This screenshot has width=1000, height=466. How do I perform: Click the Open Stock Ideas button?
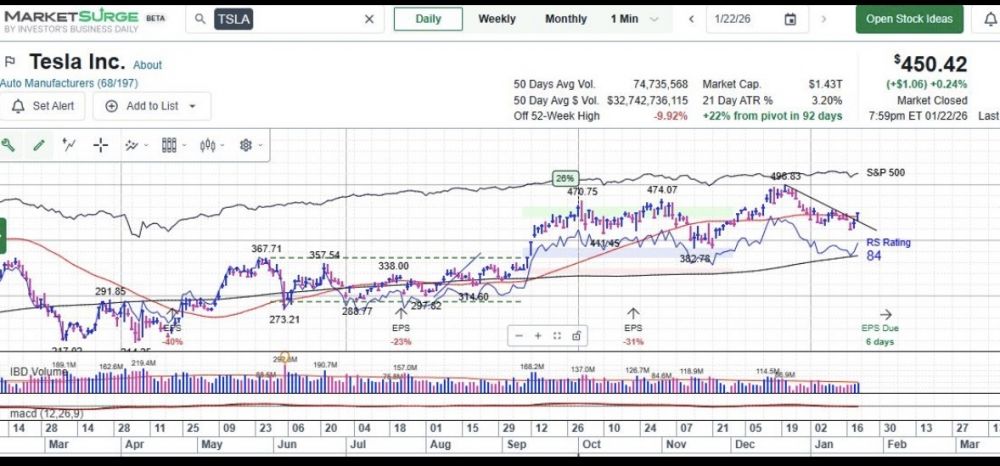click(908, 19)
